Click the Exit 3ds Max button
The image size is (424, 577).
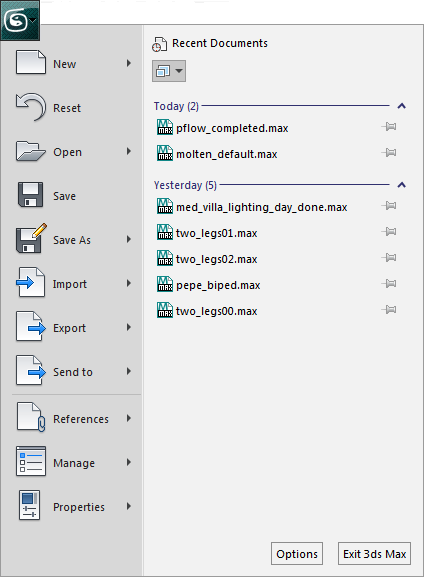point(374,553)
